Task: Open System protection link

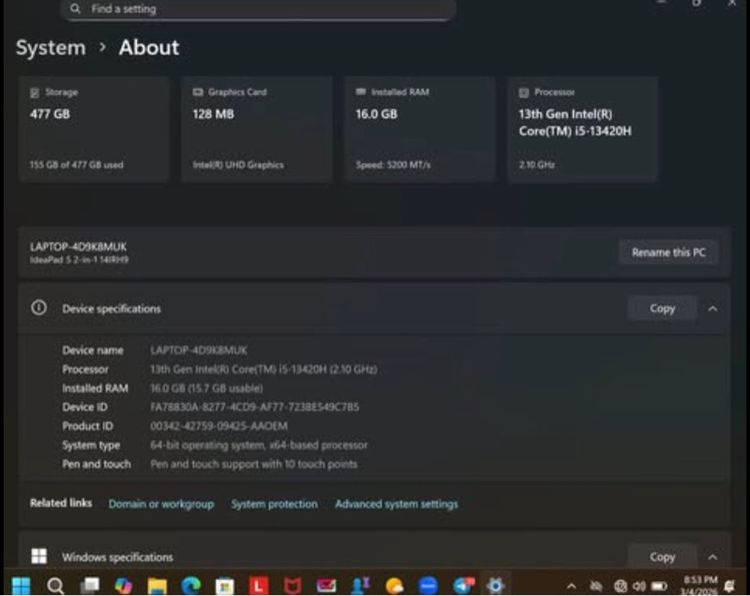Action: 275,504
